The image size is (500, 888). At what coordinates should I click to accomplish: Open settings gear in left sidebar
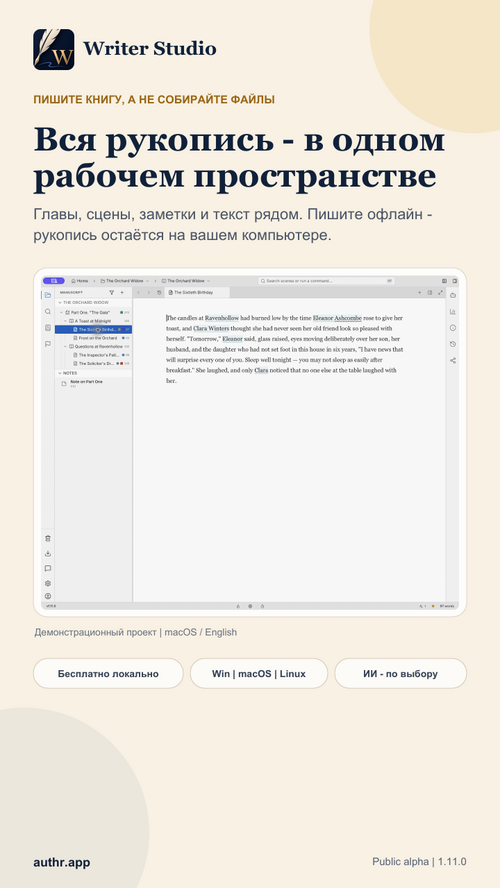48,583
